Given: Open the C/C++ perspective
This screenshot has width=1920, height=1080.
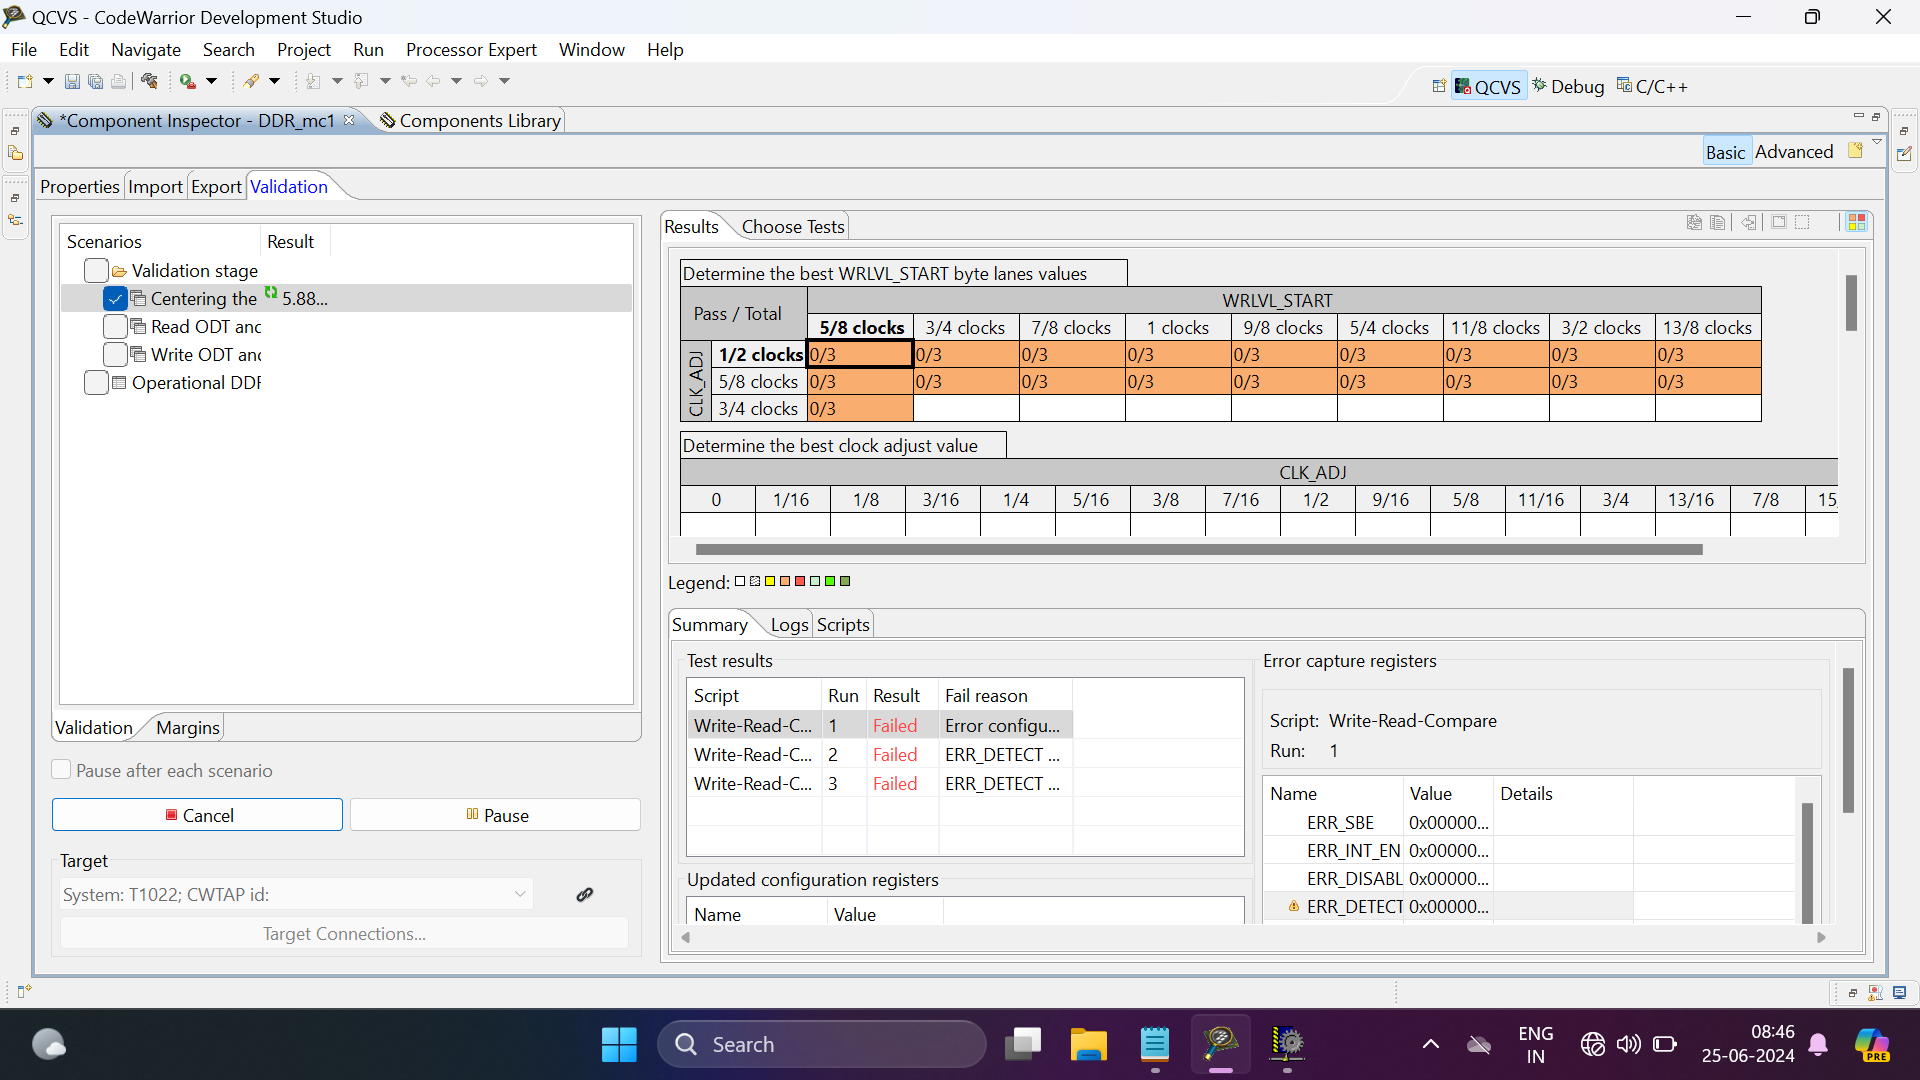Looking at the screenshot, I should (1652, 87).
